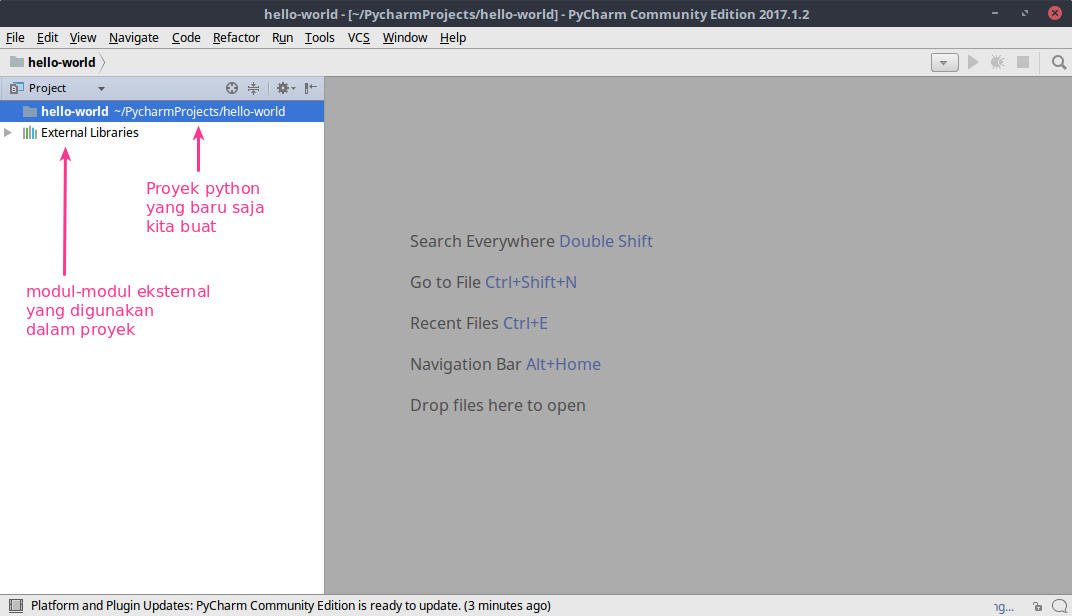Viewport: 1072px width, 616px height.
Task: Collapse all nodes using the collapse icon
Action: (253, 88)
